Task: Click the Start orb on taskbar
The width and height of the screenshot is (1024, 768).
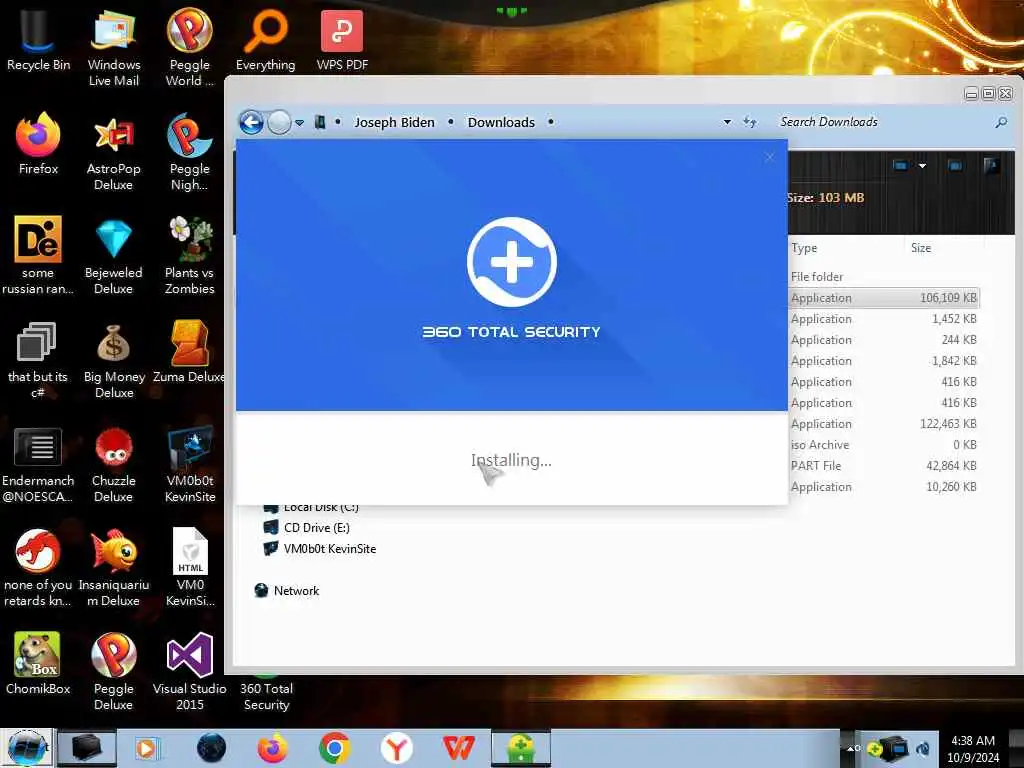Action: pos(26,748)
